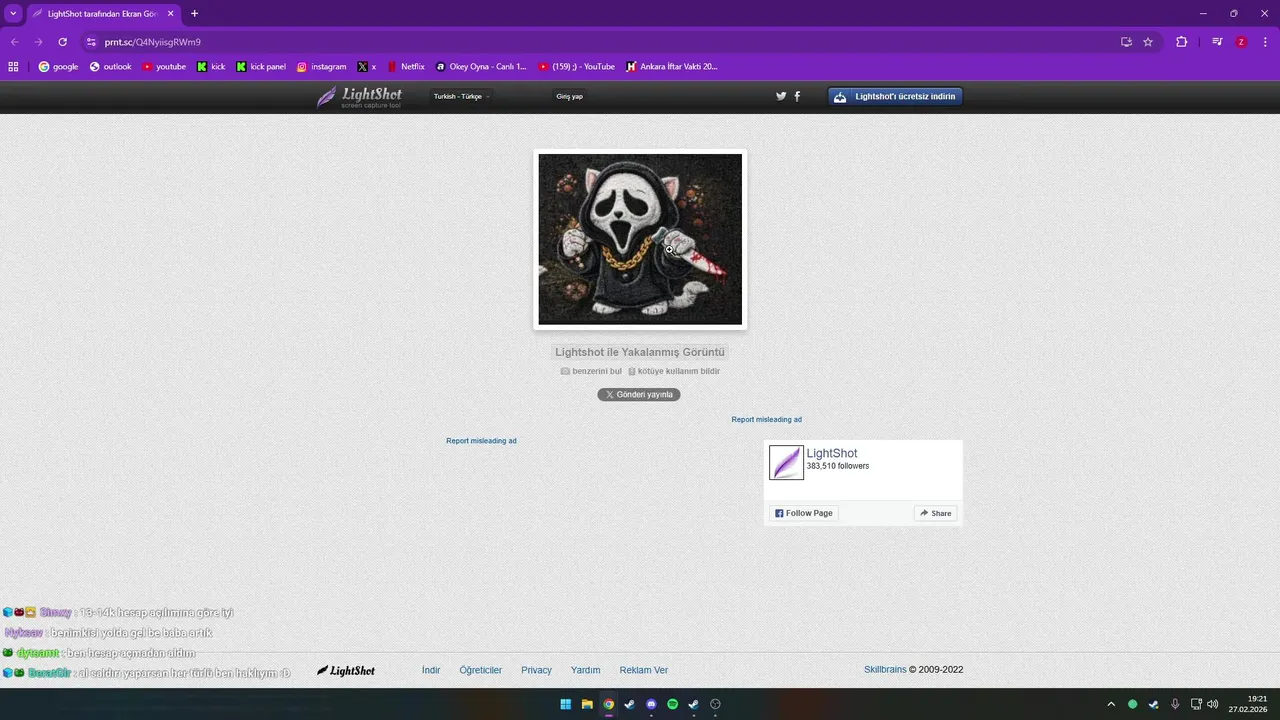The image size is (1280, 720).
Task: Open the Yardım footer link
Action: [x=585, y=670]
